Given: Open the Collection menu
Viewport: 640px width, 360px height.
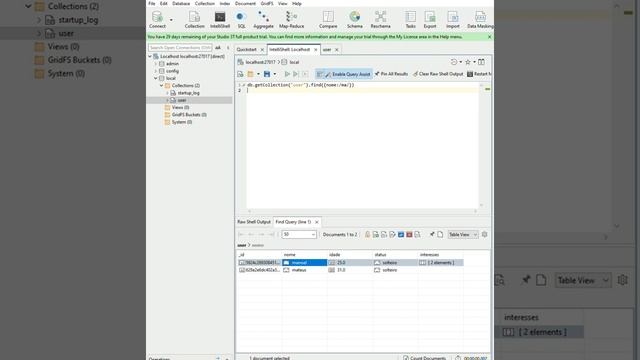Looking at the screenshot, I should tap(204, 3).
